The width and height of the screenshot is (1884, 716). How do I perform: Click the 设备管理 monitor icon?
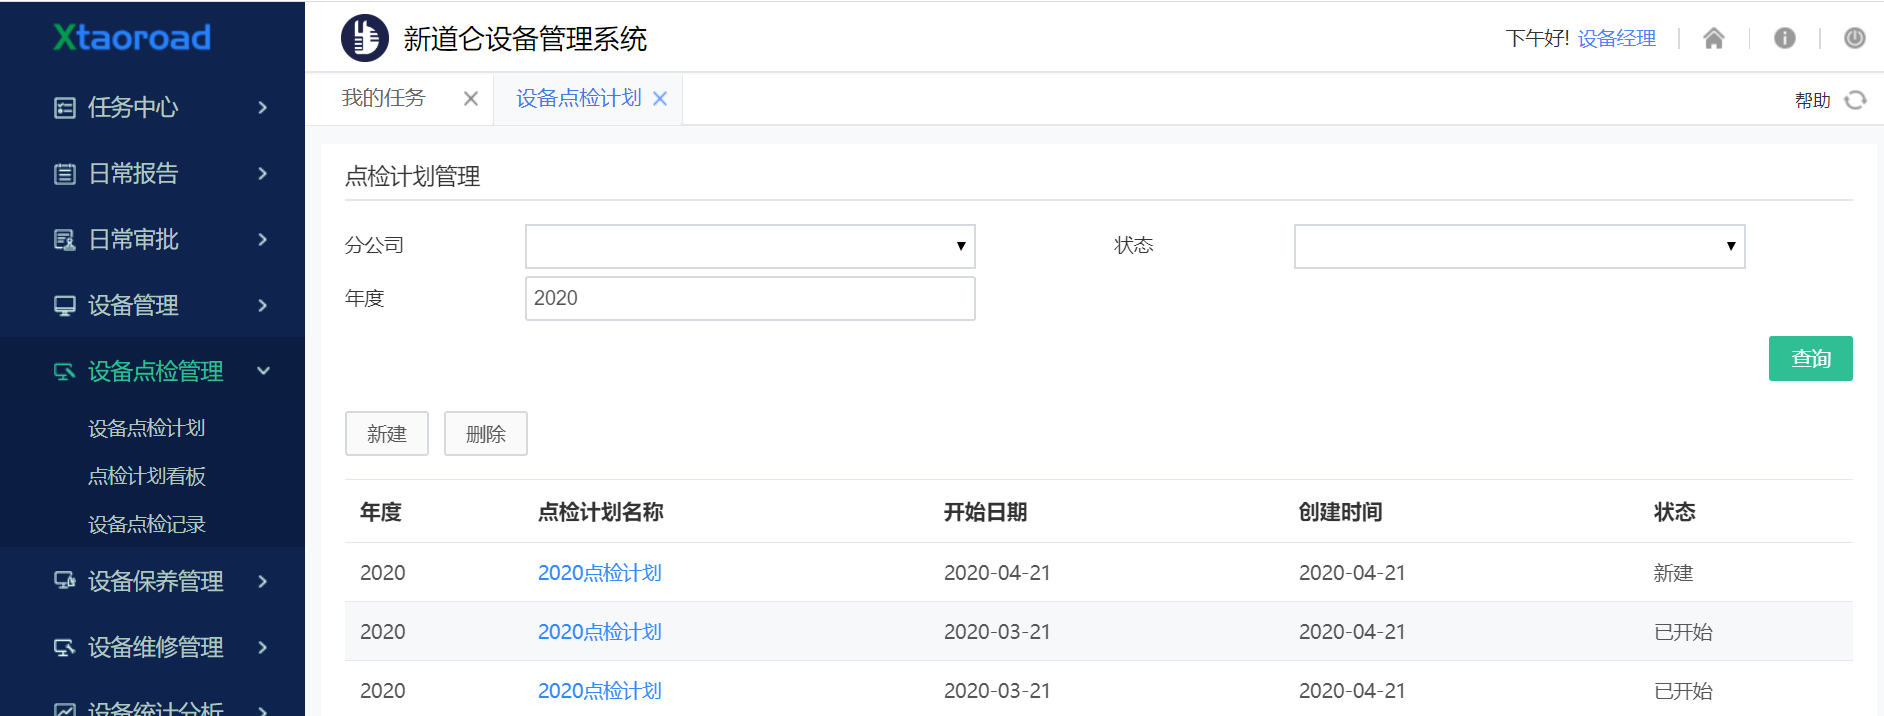coord(65,306)
